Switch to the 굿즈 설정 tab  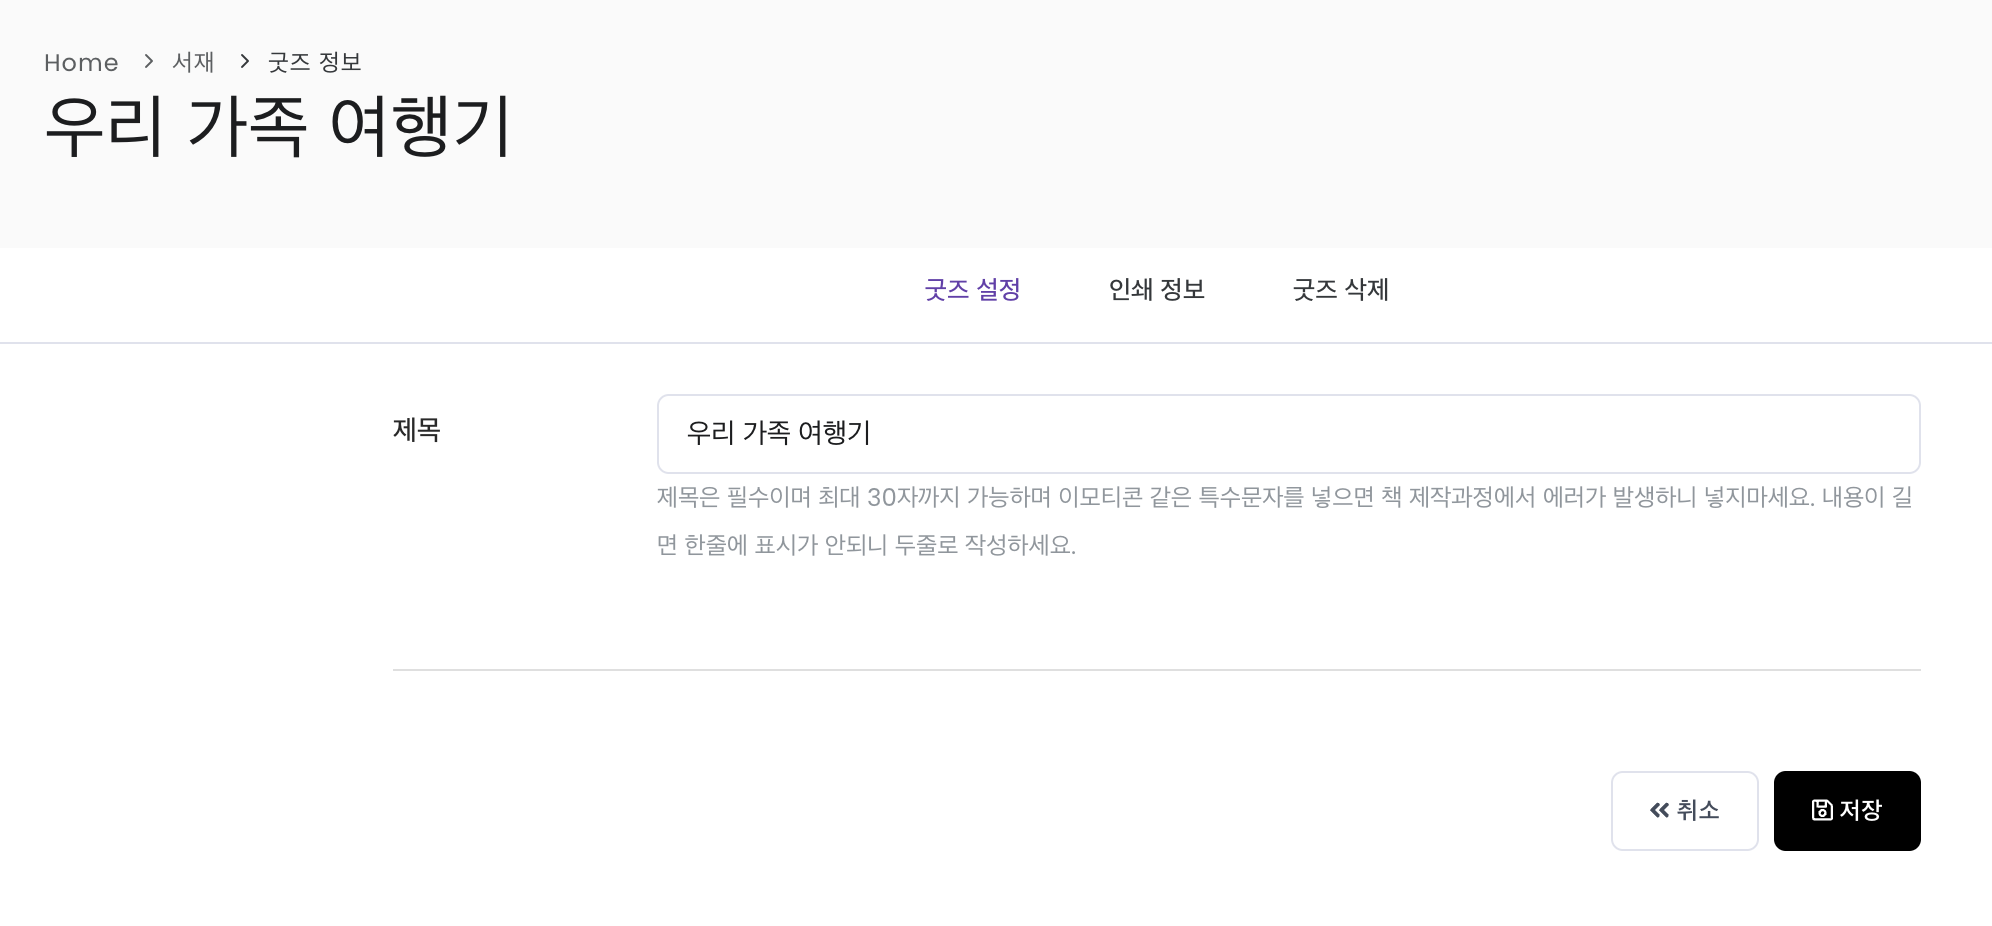coord(972,290)
